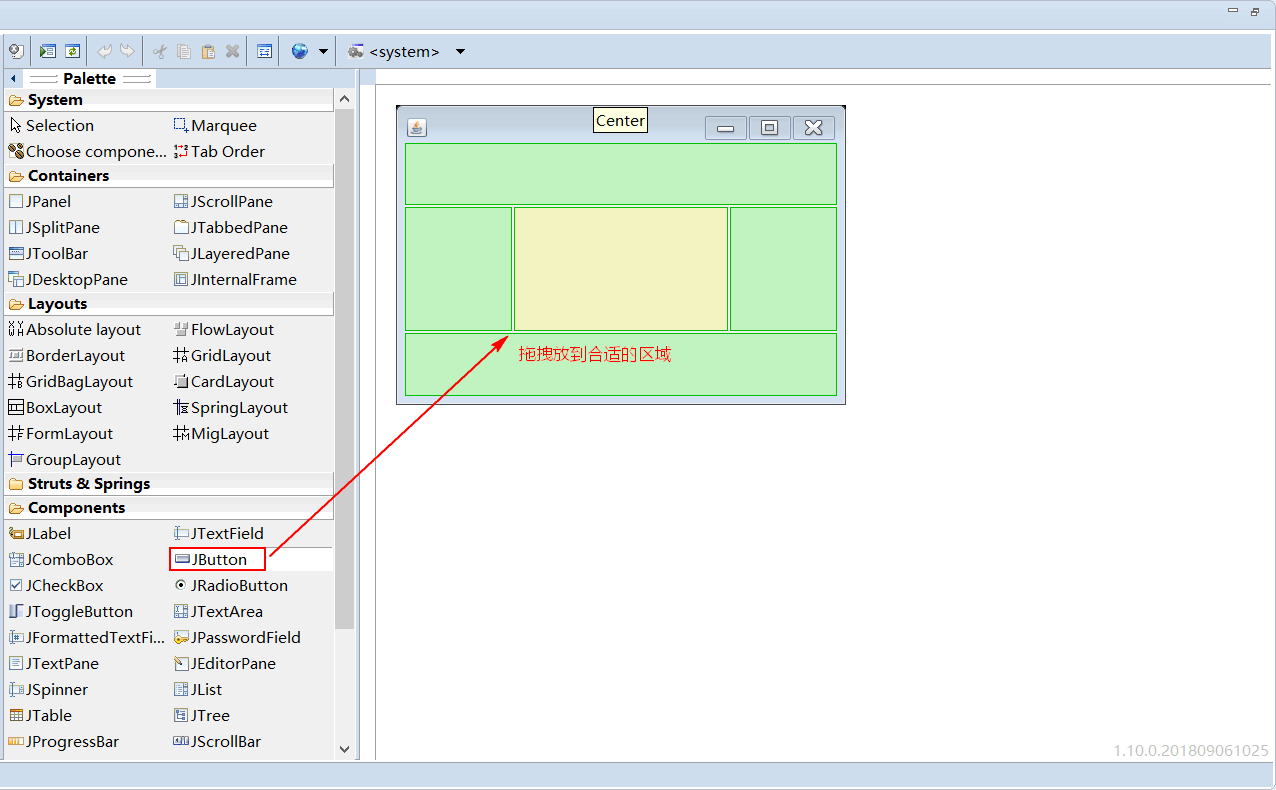Open the <system> look-and-feel dropdown
The width and height of the screenshot is (1276, 790).
403,51
